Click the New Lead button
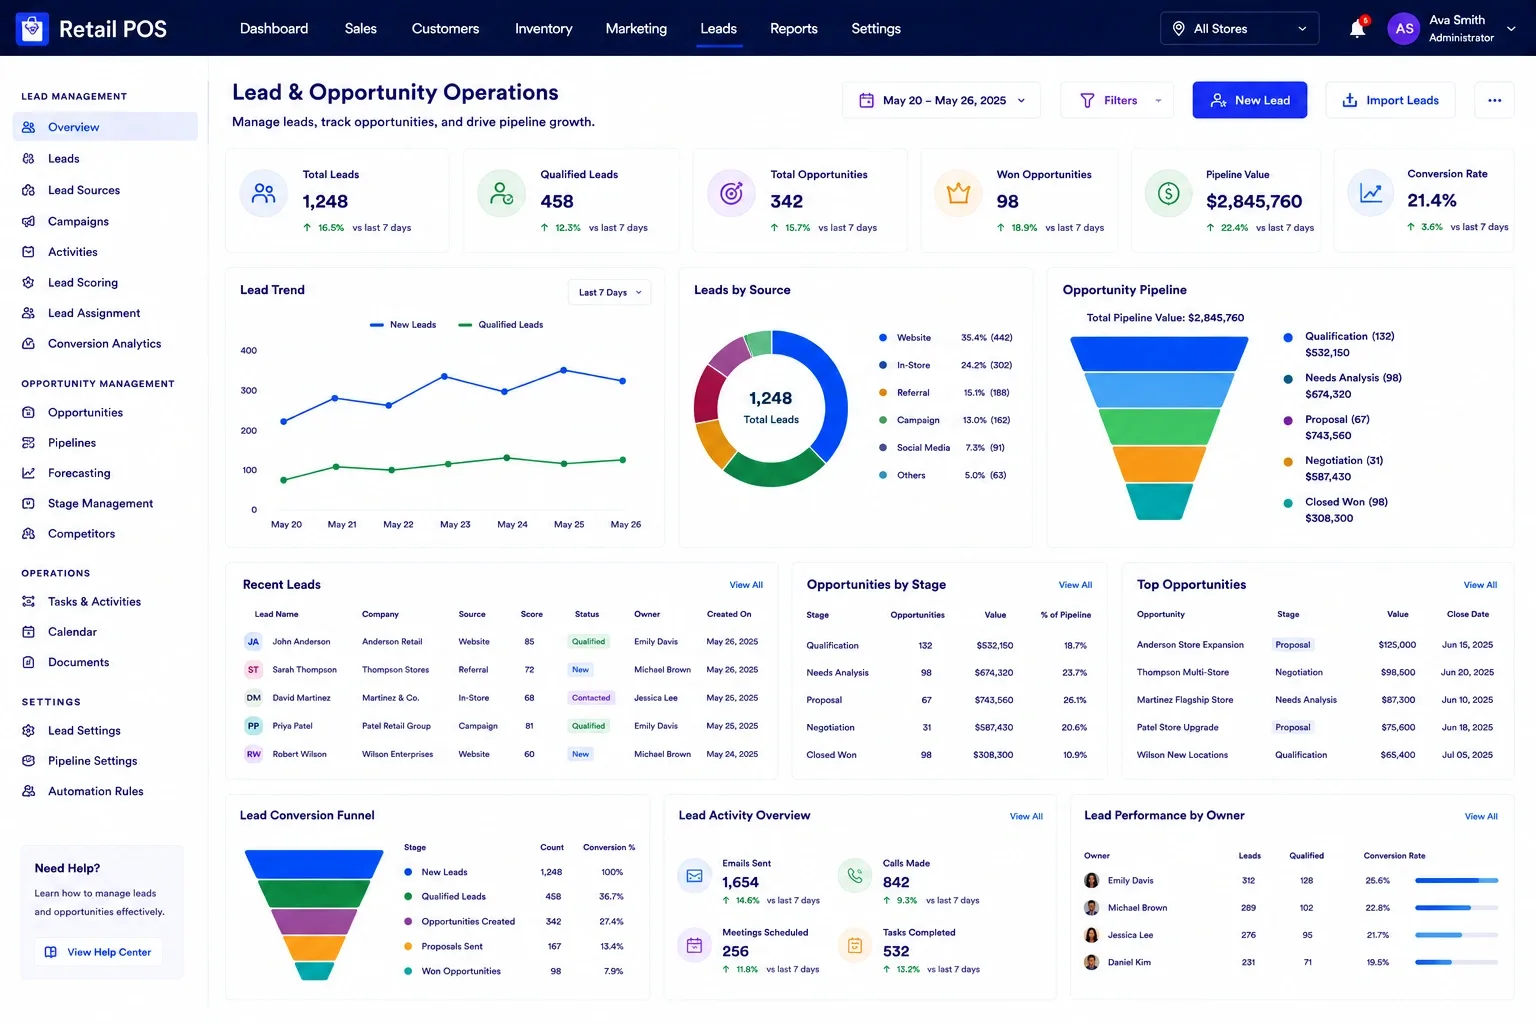 coord(1249,100)
